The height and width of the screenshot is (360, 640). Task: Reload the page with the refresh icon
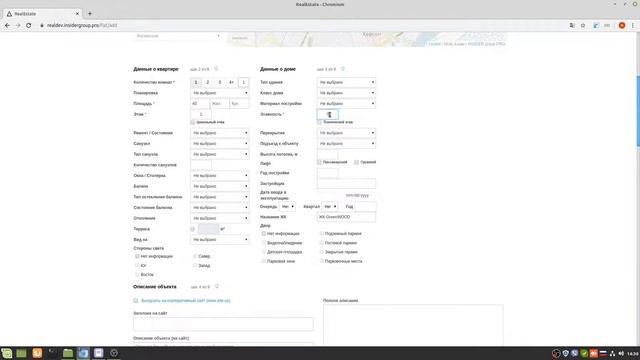(29, 25)
